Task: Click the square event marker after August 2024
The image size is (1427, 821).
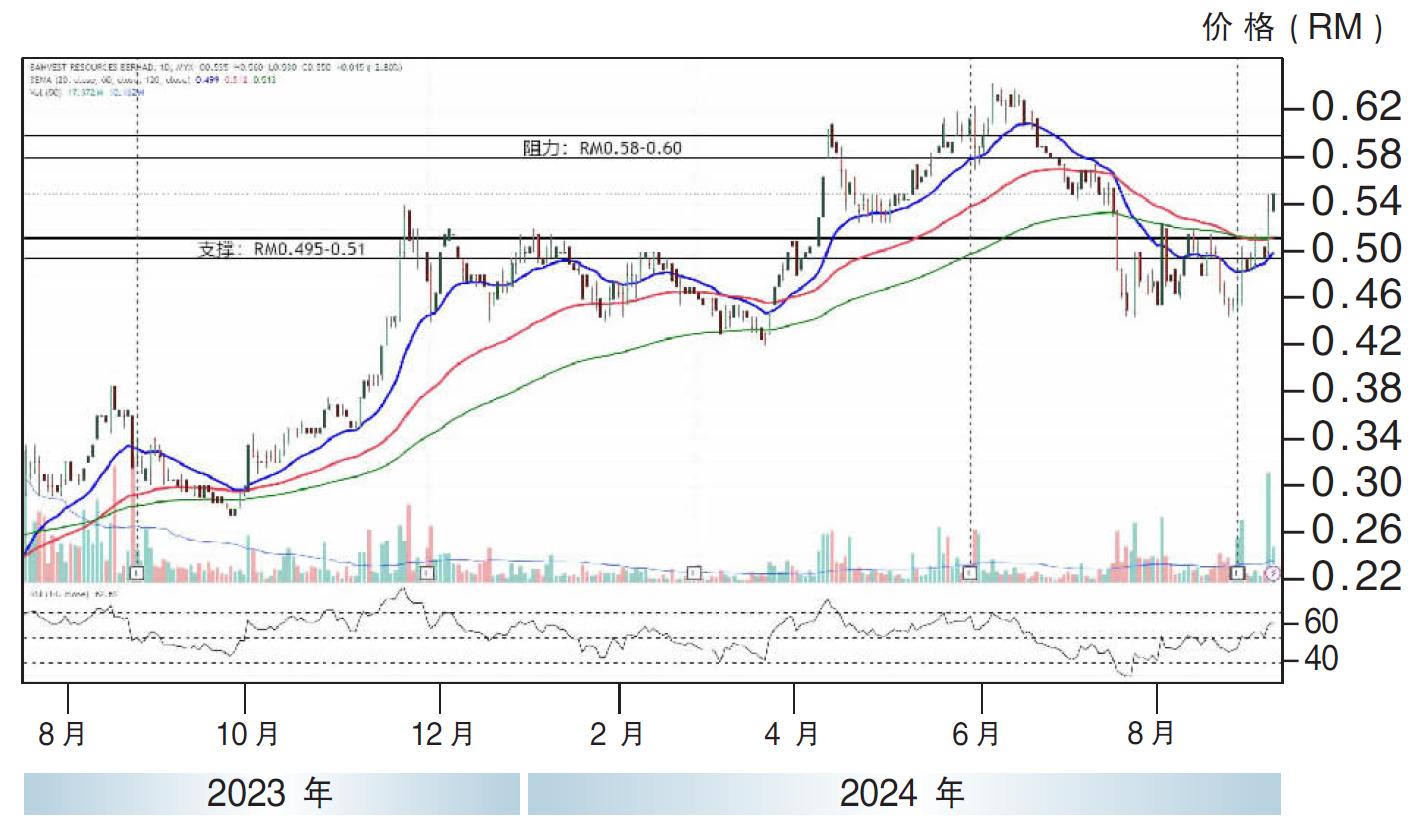Action: point(1238,573)
